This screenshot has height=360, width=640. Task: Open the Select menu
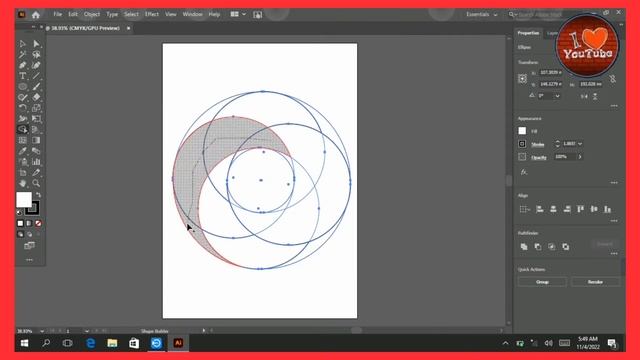pyautogui.click(x=131, y=14)
